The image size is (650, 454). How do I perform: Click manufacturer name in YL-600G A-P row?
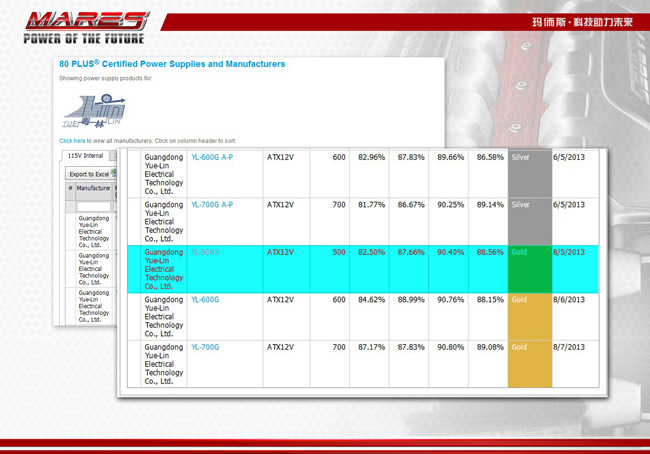[164, 174]
